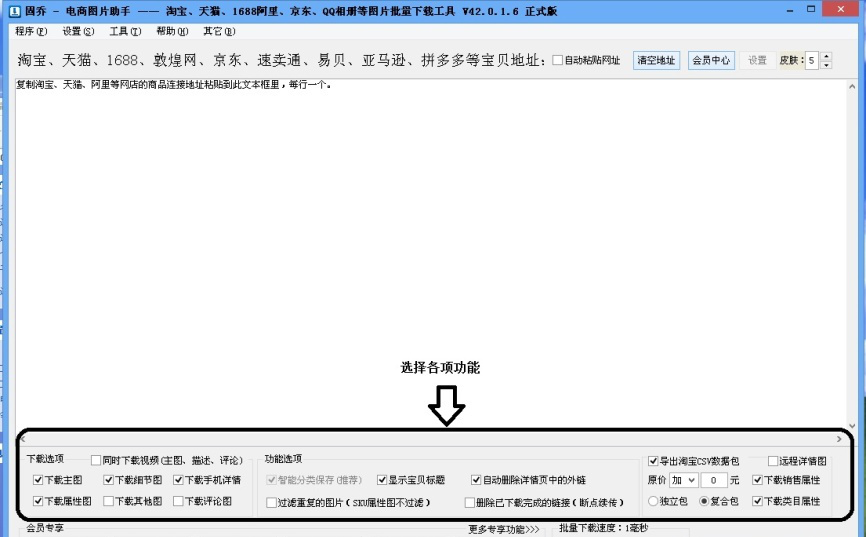866x537 pixels.
Task: Open the 设置(S) menu
Action: click(x=78, y=31)
